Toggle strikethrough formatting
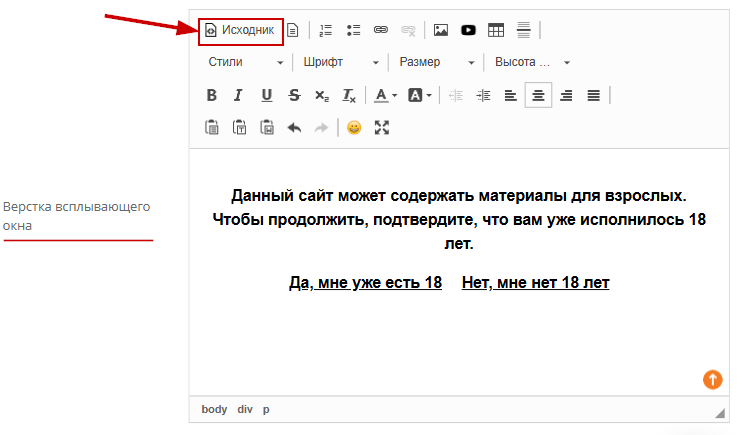Viewport: 740px width, 435px height. click(x=294, y=95)
